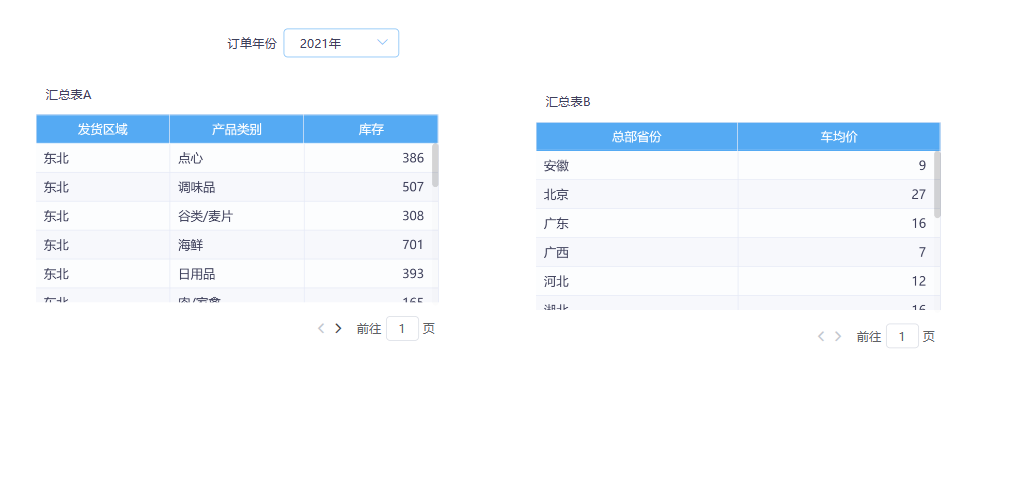Go to next page in 汇总表A

338,328
